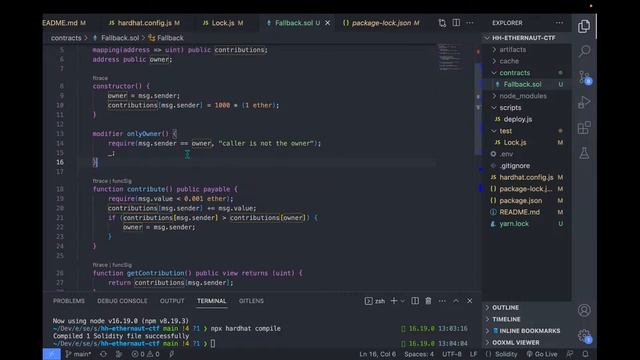Screen dimensions: 640x360
Task: Open the Run and Debug view
Action: (x=584, y=102)
